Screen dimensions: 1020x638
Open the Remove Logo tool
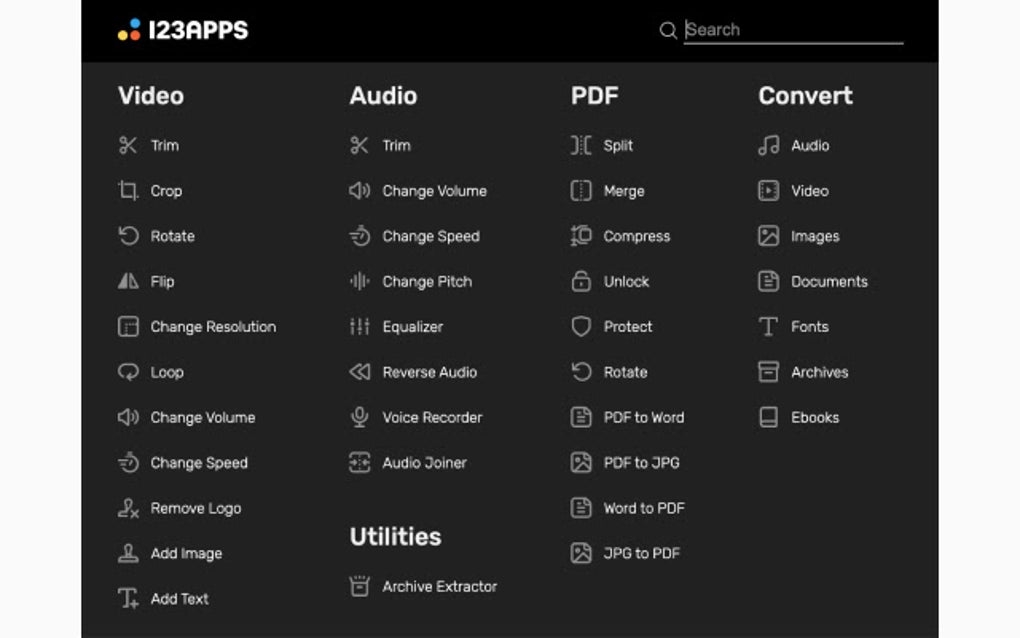[x=196, y=508]
